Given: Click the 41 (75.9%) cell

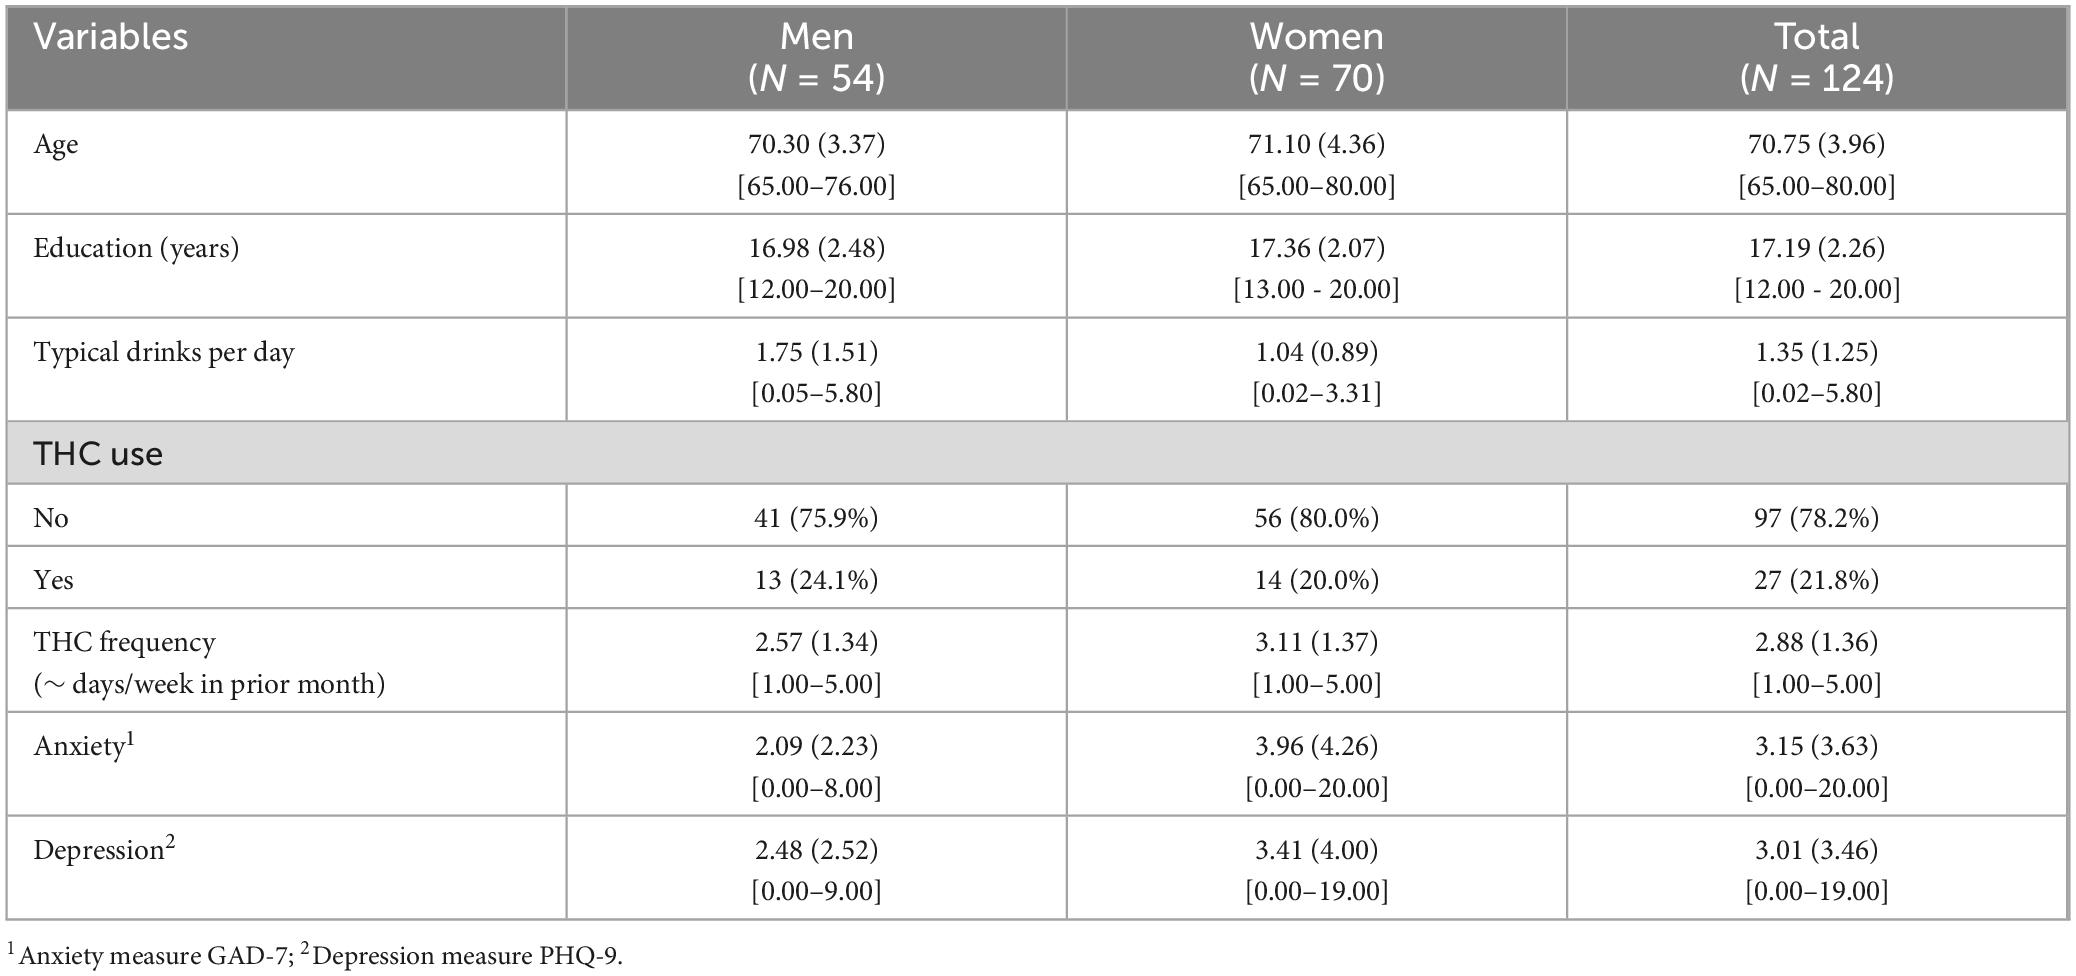Looking at the screenshot, I should coord(816,518).
